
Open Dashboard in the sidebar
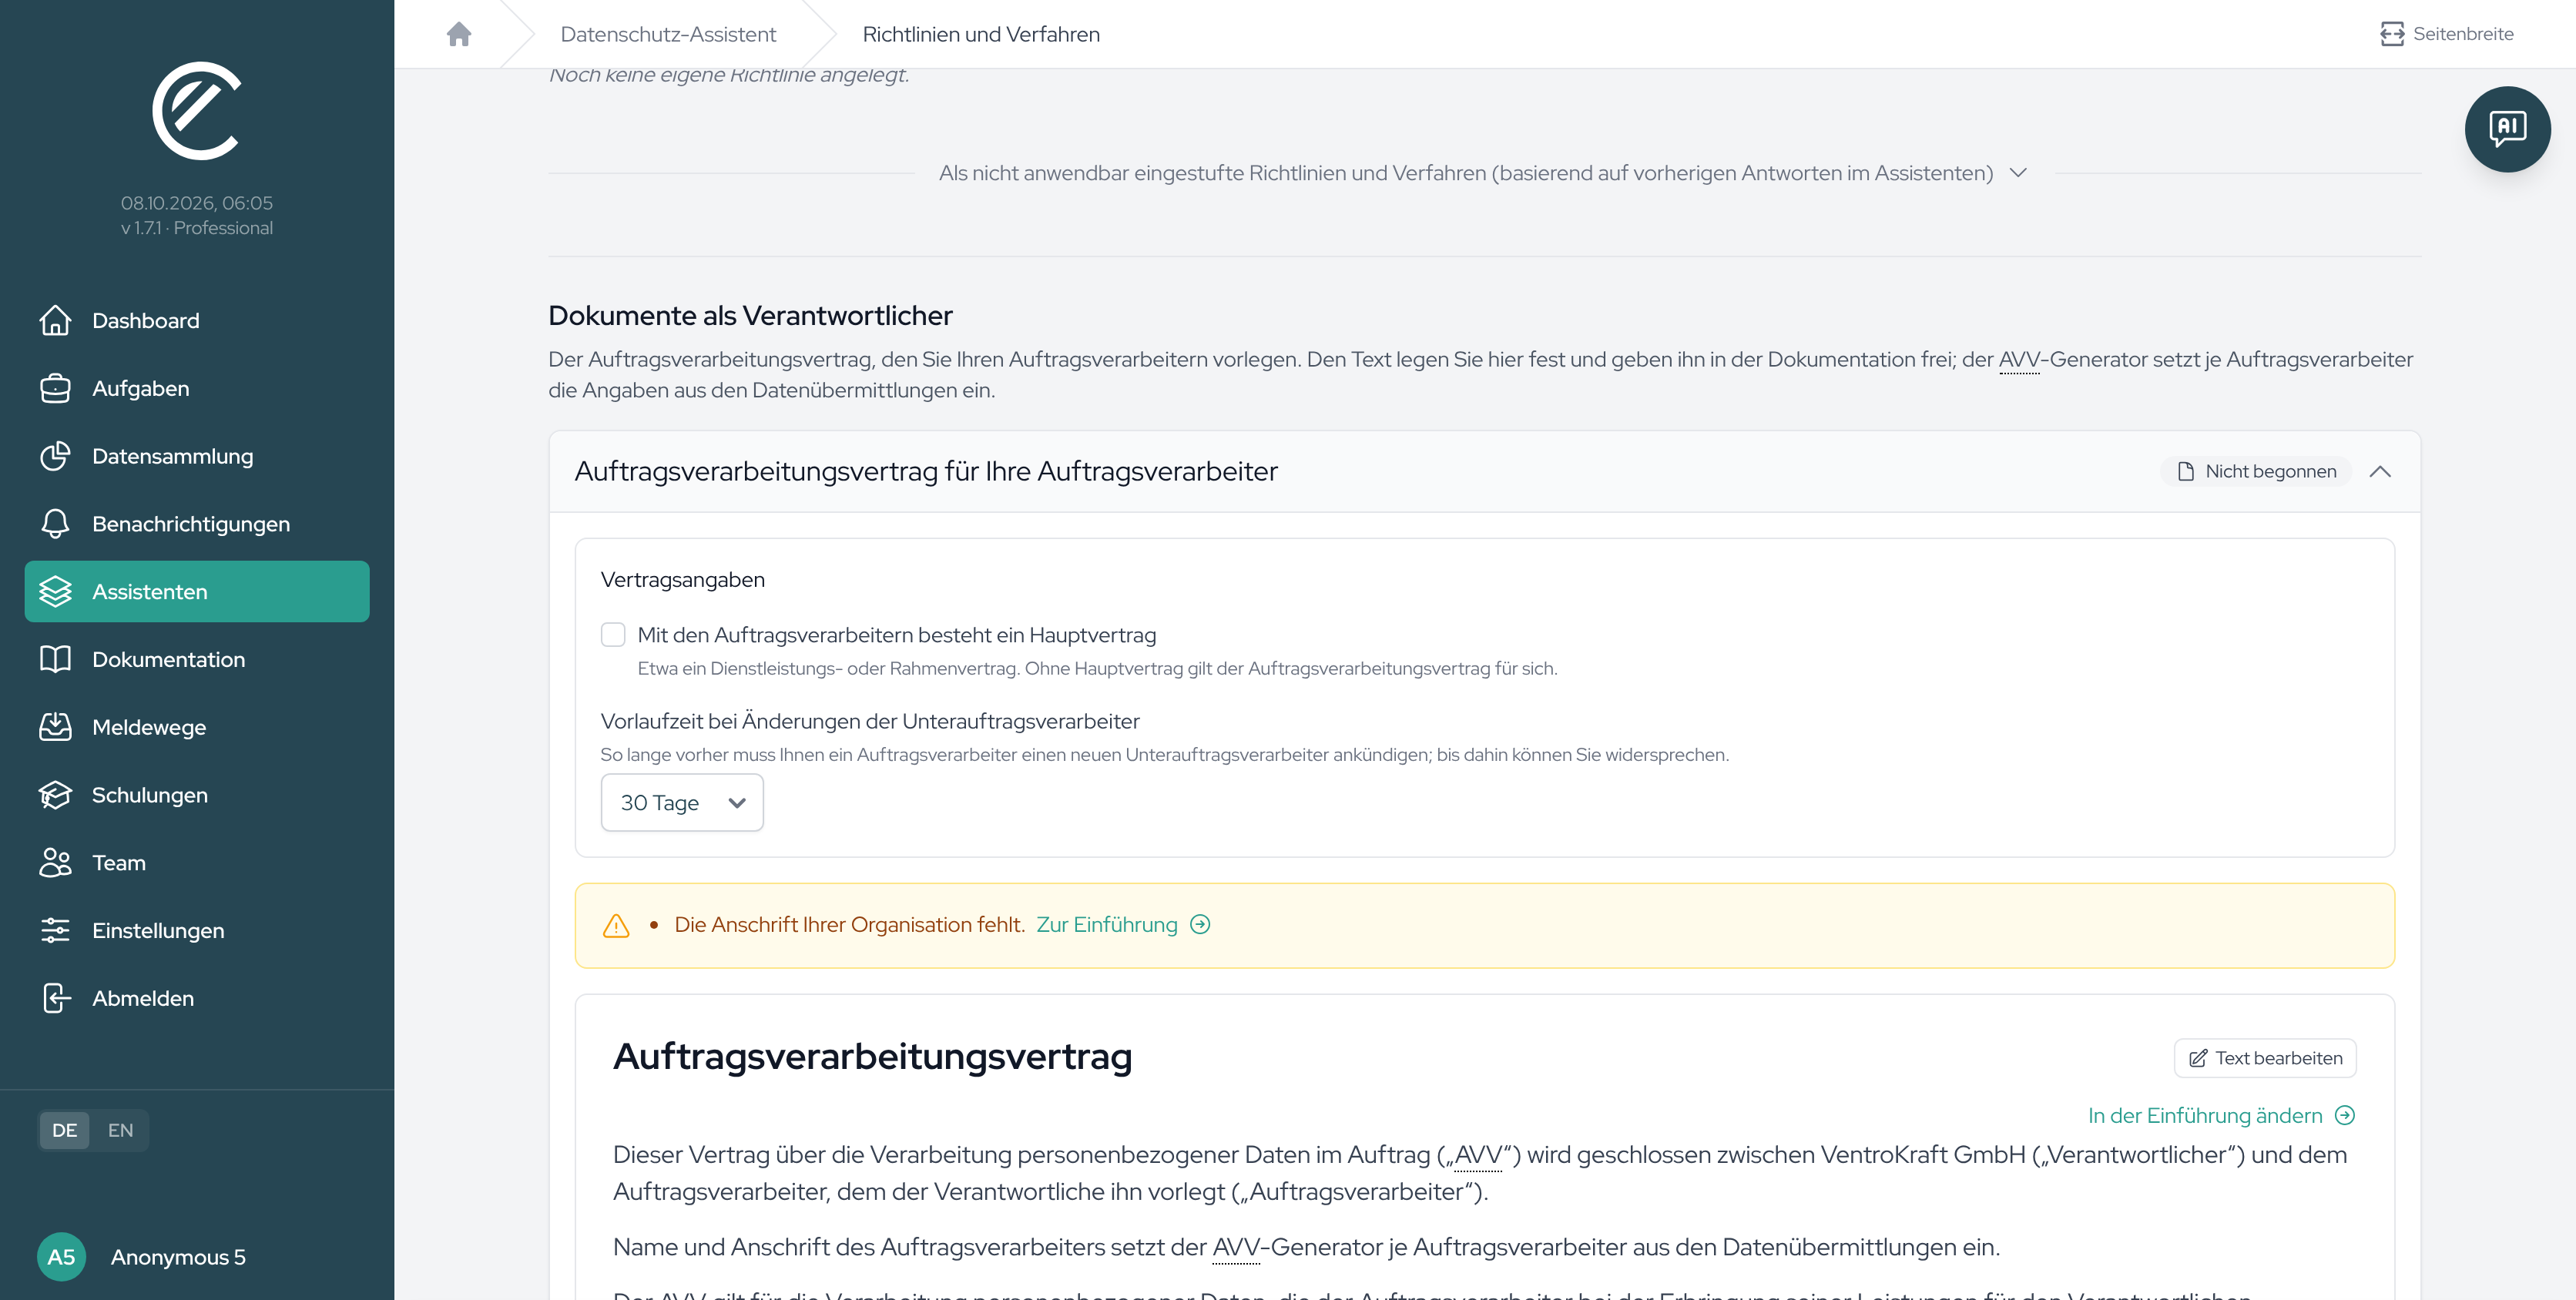coord(197,320)
